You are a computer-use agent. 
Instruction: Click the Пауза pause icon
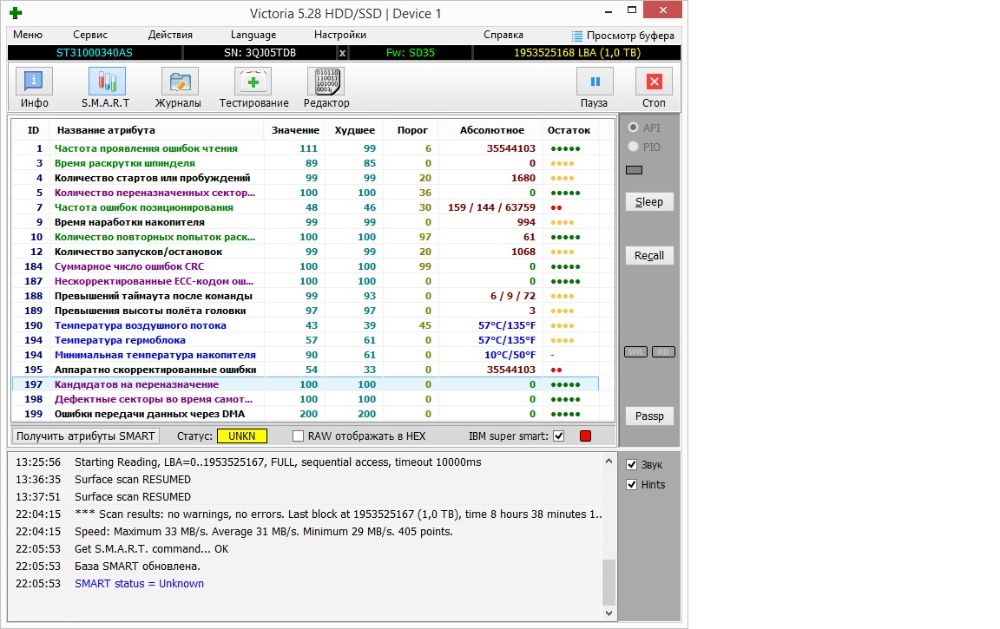[594, 82]
